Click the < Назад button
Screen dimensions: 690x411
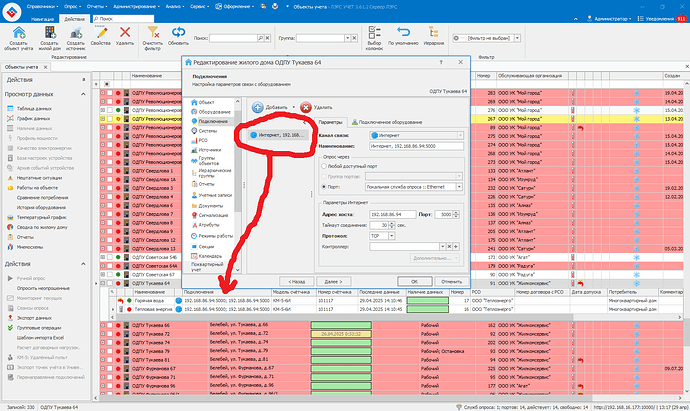(x=297, y=281)
